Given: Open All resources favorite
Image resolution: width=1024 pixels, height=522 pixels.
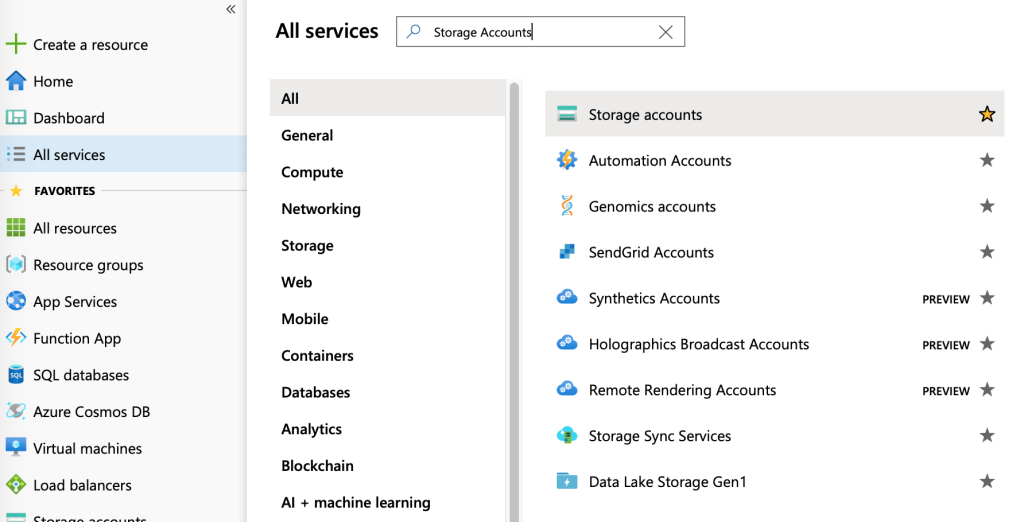Looking at the screenshot, I should (x=74, y=228).
